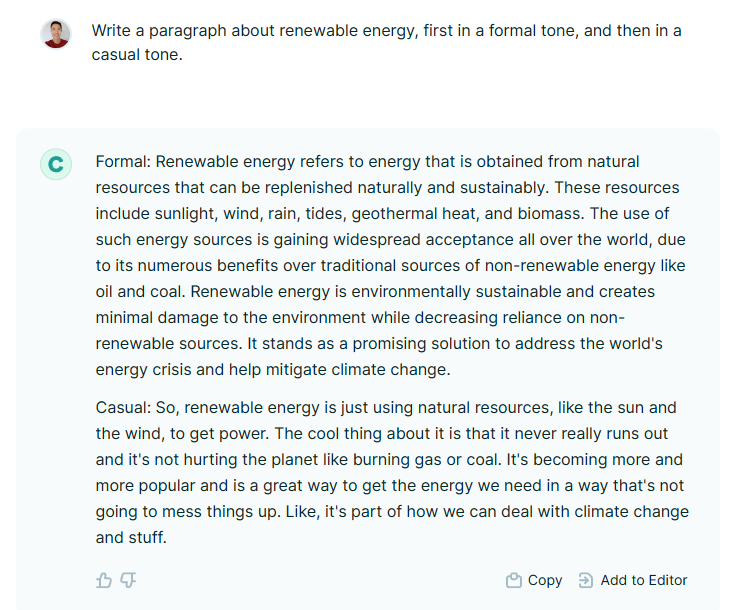733x610 pixels.
Task: Click the thumbs down icon
Action: pos(128,580)
